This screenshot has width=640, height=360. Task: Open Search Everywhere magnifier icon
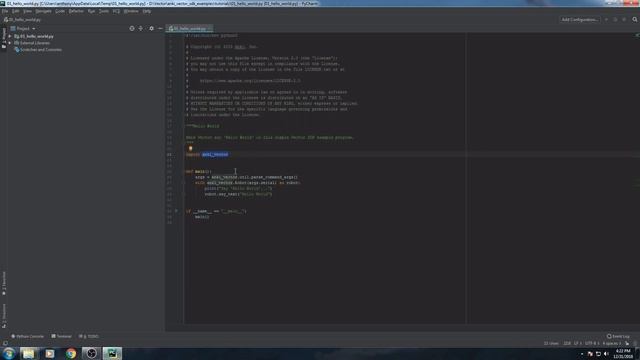click(635, 20)
